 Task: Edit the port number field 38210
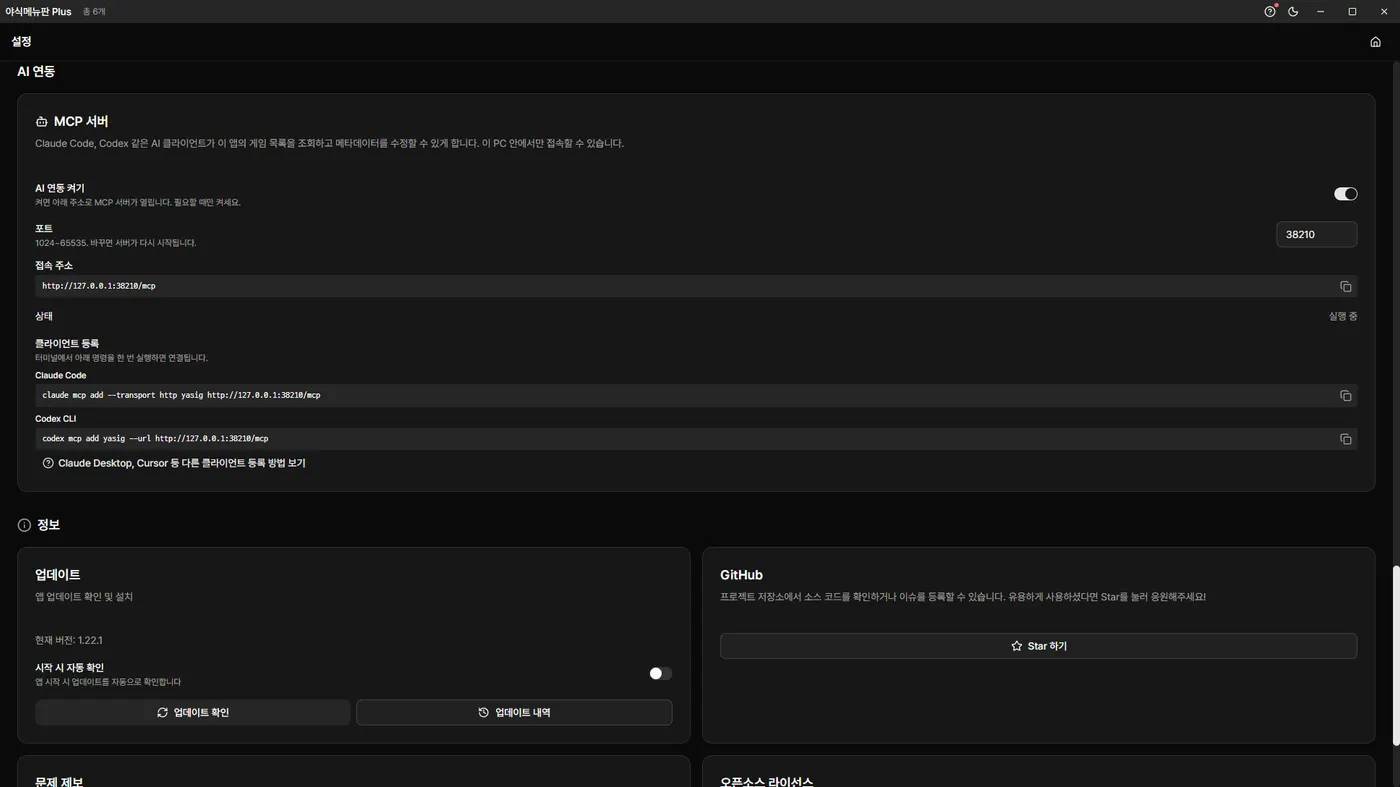[1316, 235]
